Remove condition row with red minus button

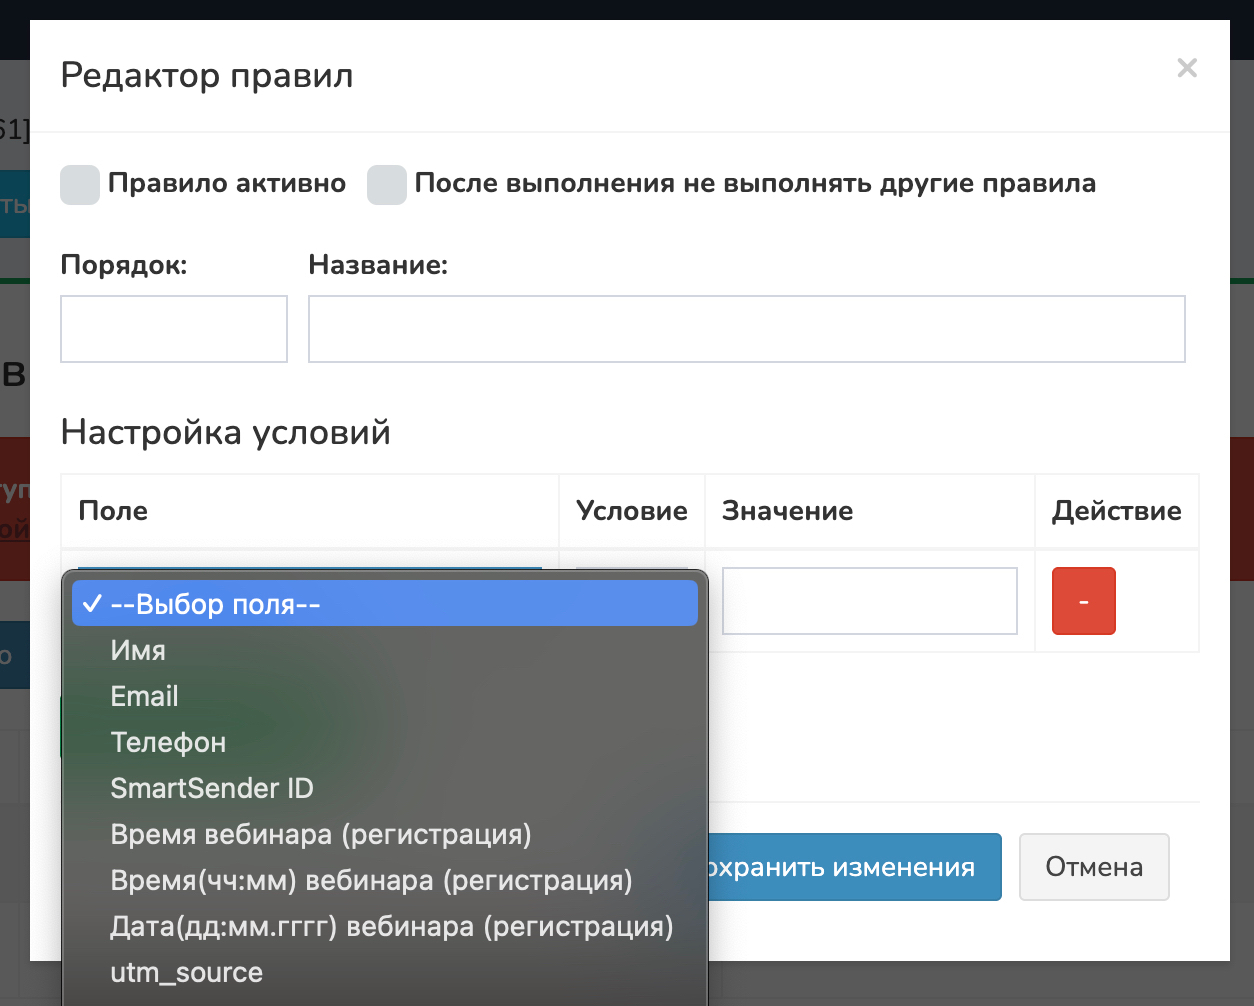[1083, 601]
